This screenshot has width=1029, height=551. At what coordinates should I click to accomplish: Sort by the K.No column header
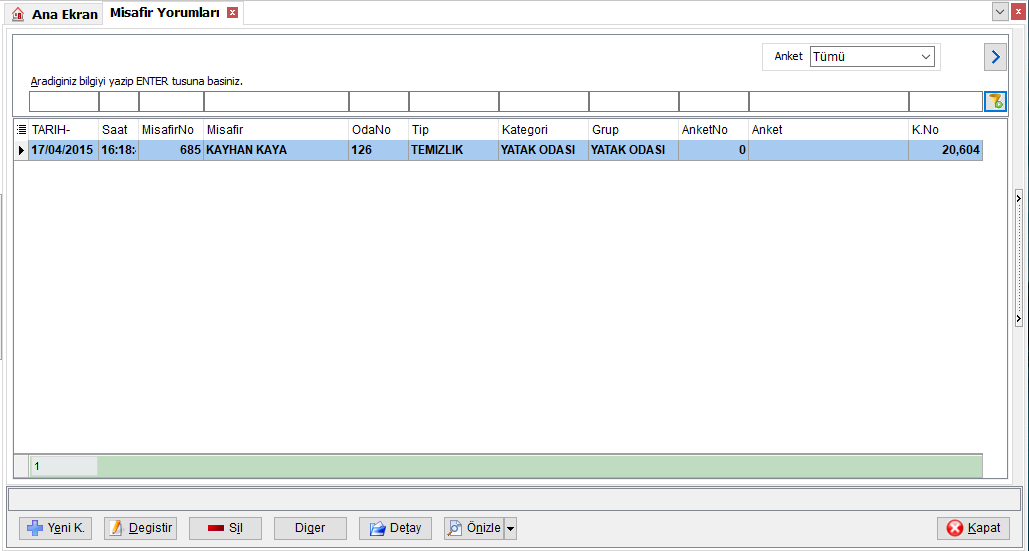pyautogui.click(x=945, y=130)
